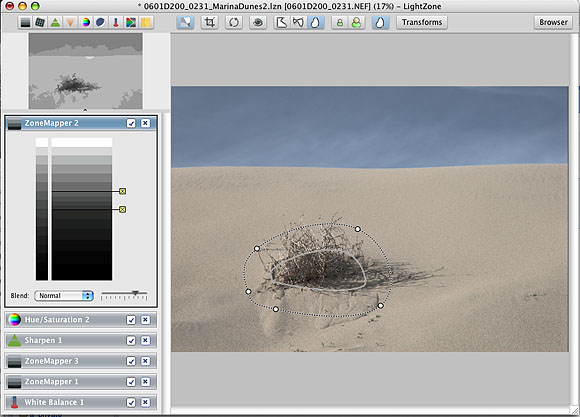The width and height of the screenshot is (580, 417).
Task: Click the blend opacity slider handle
Action: pyautogui.click(x=135, y=293)
